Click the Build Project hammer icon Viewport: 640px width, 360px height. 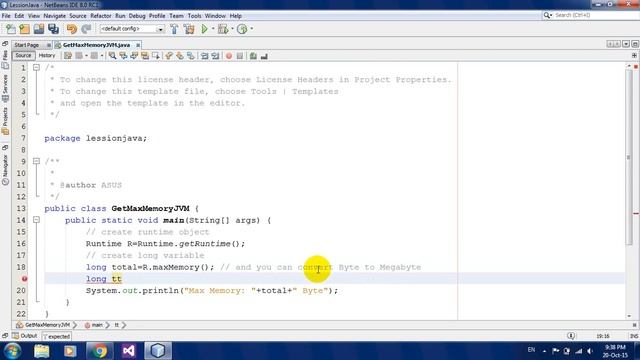[x=174, y=29]
